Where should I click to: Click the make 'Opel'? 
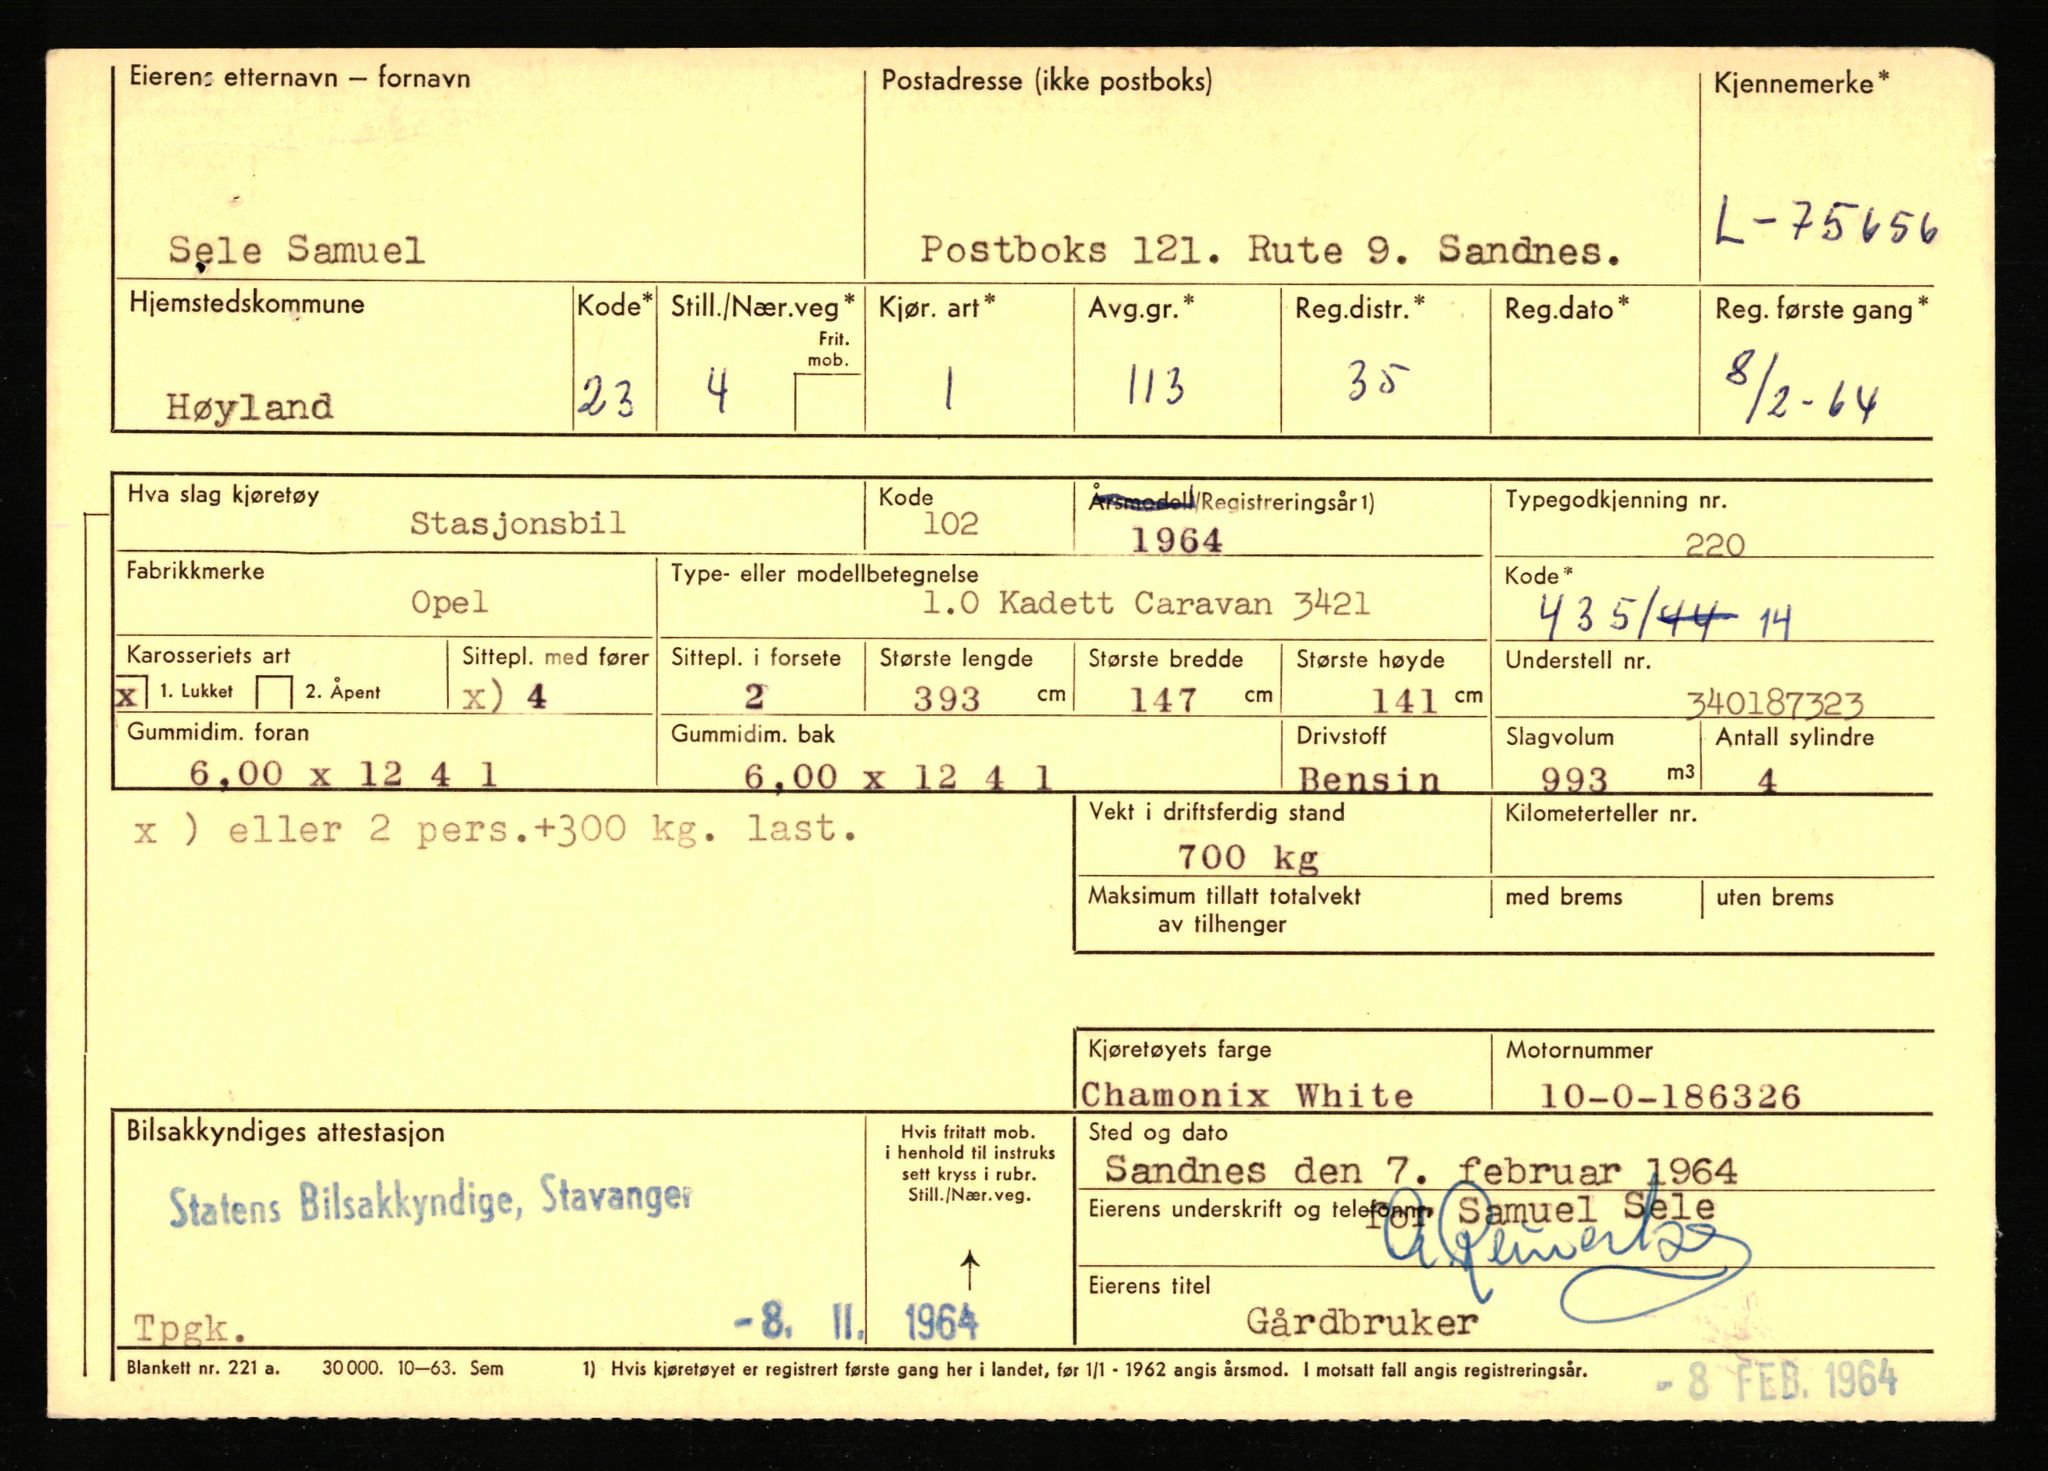(450, 602)
